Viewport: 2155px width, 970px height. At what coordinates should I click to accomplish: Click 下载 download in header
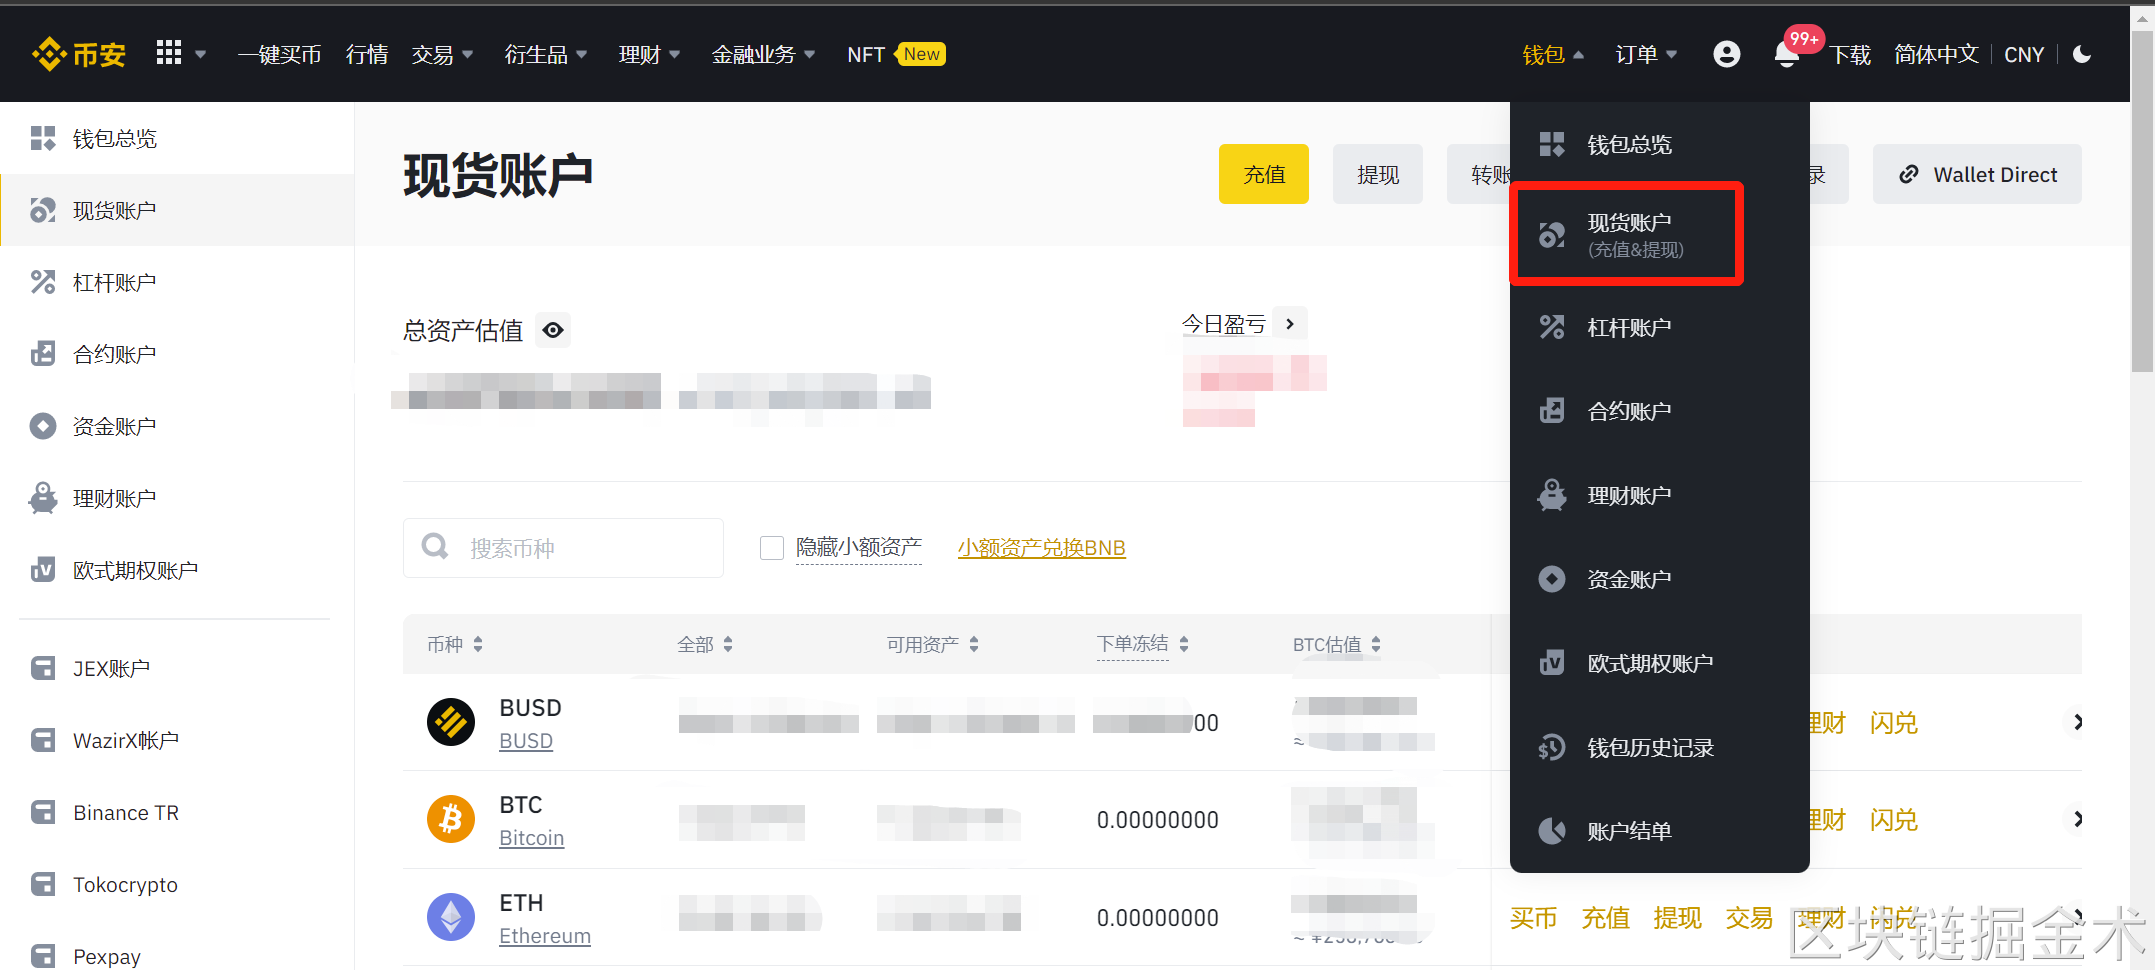(1851, 54)
